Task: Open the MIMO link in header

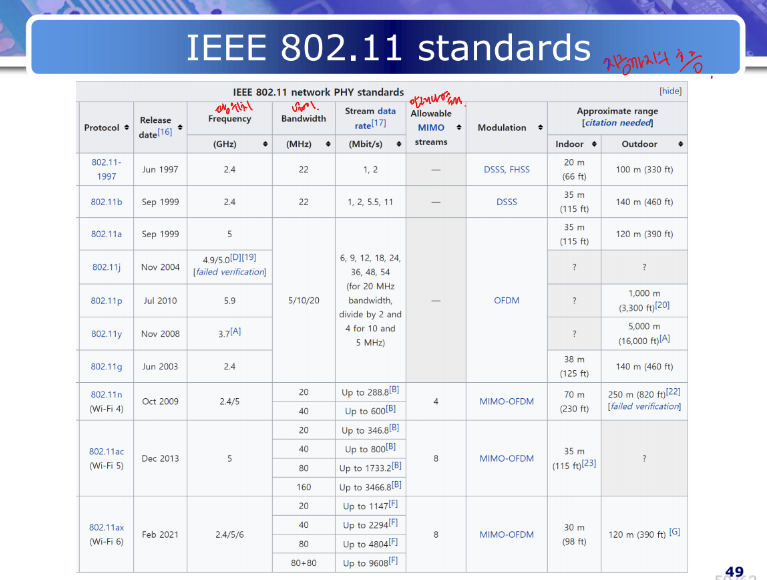Action: (431, 127)
